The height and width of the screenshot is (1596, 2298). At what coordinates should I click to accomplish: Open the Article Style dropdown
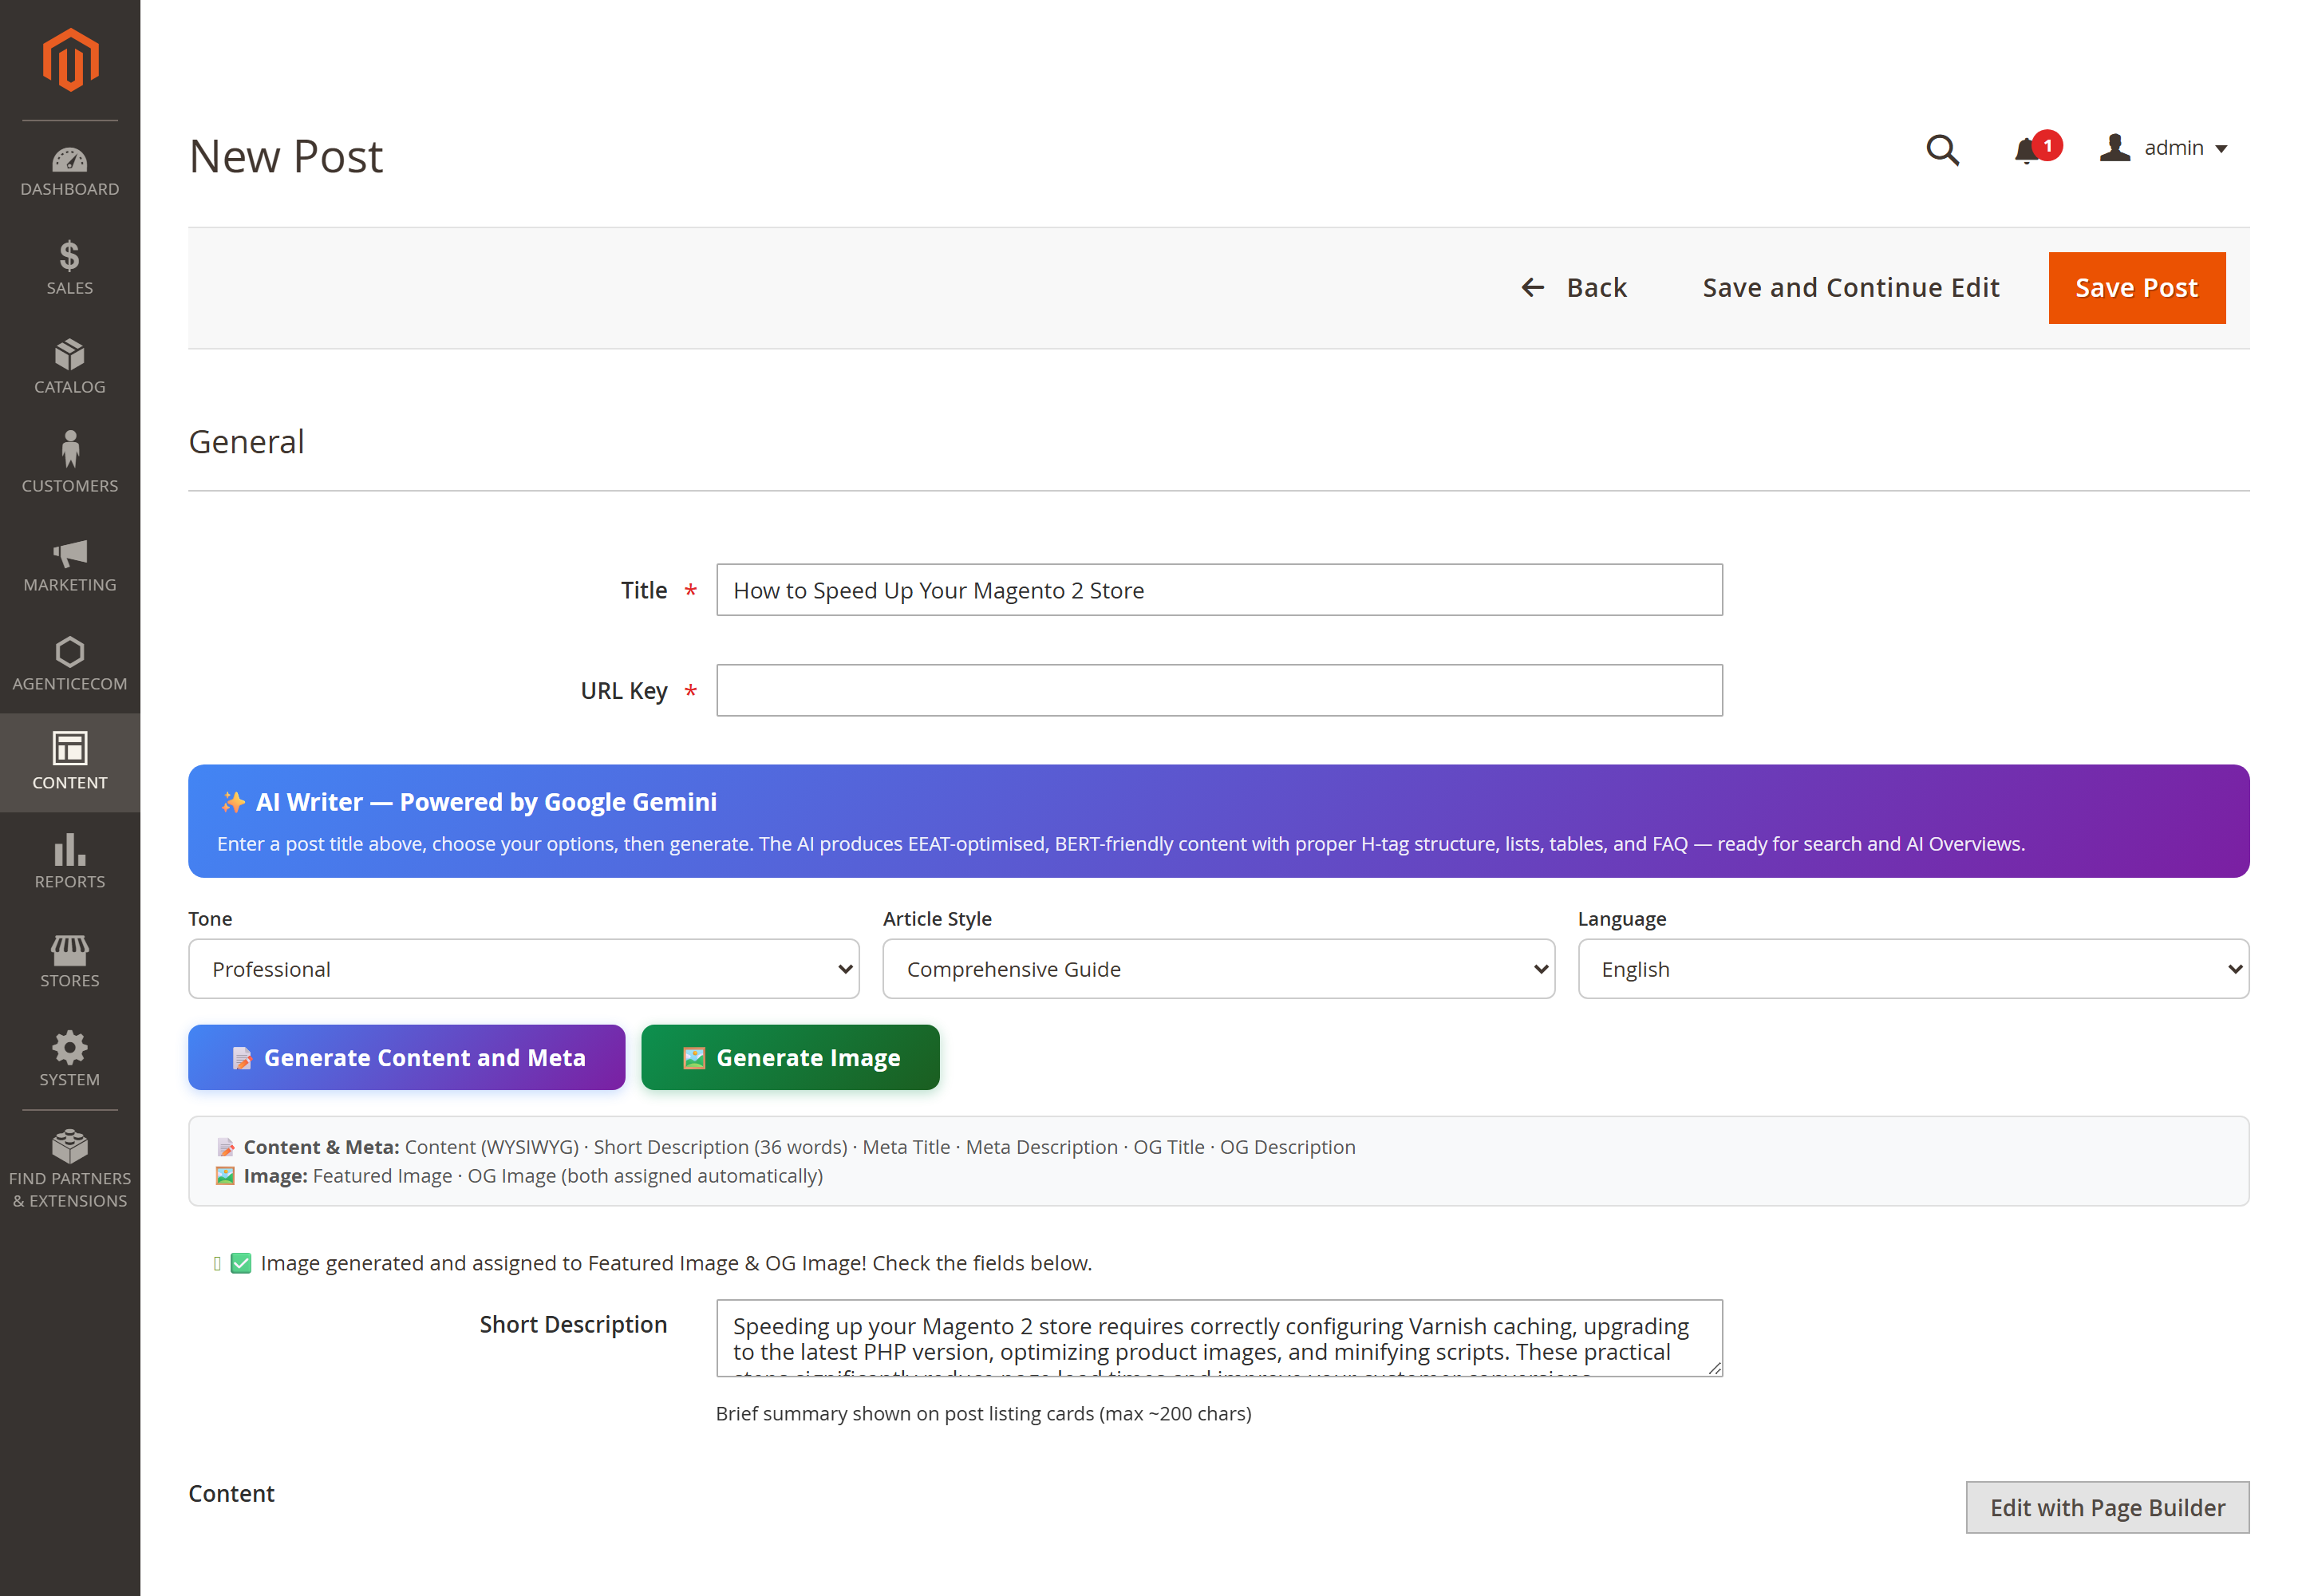(1218, 969)
